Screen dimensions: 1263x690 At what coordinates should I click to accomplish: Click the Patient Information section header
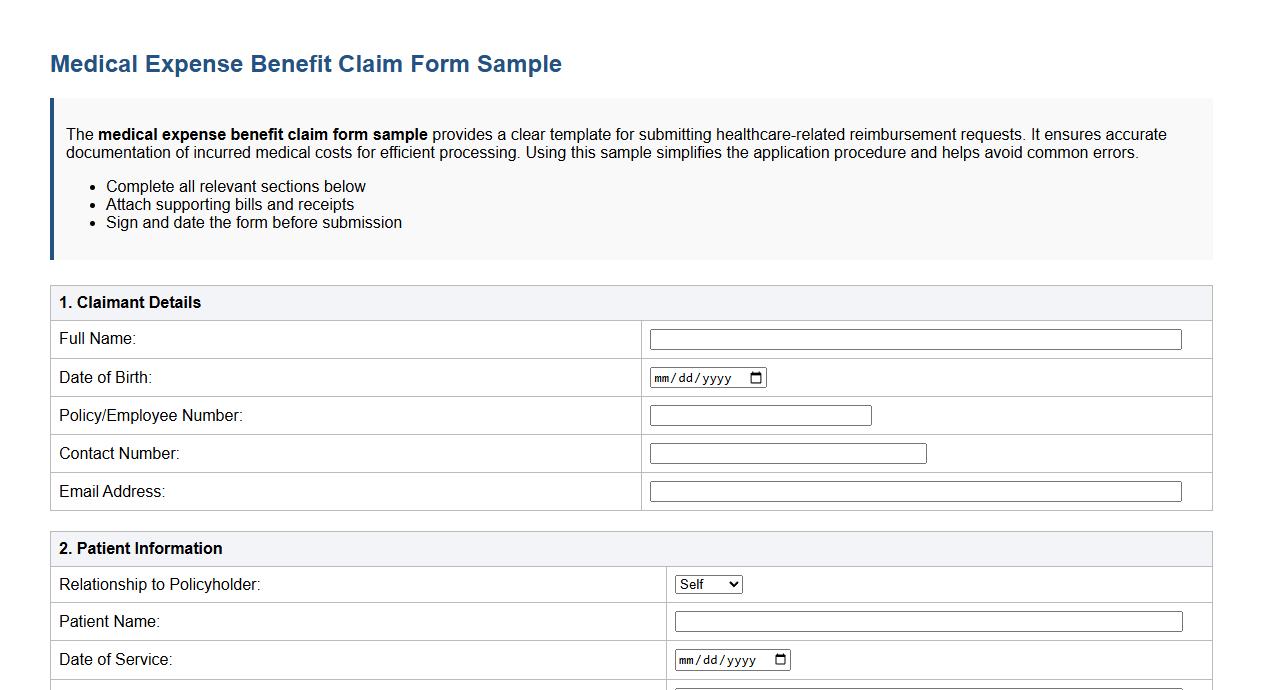140,548
